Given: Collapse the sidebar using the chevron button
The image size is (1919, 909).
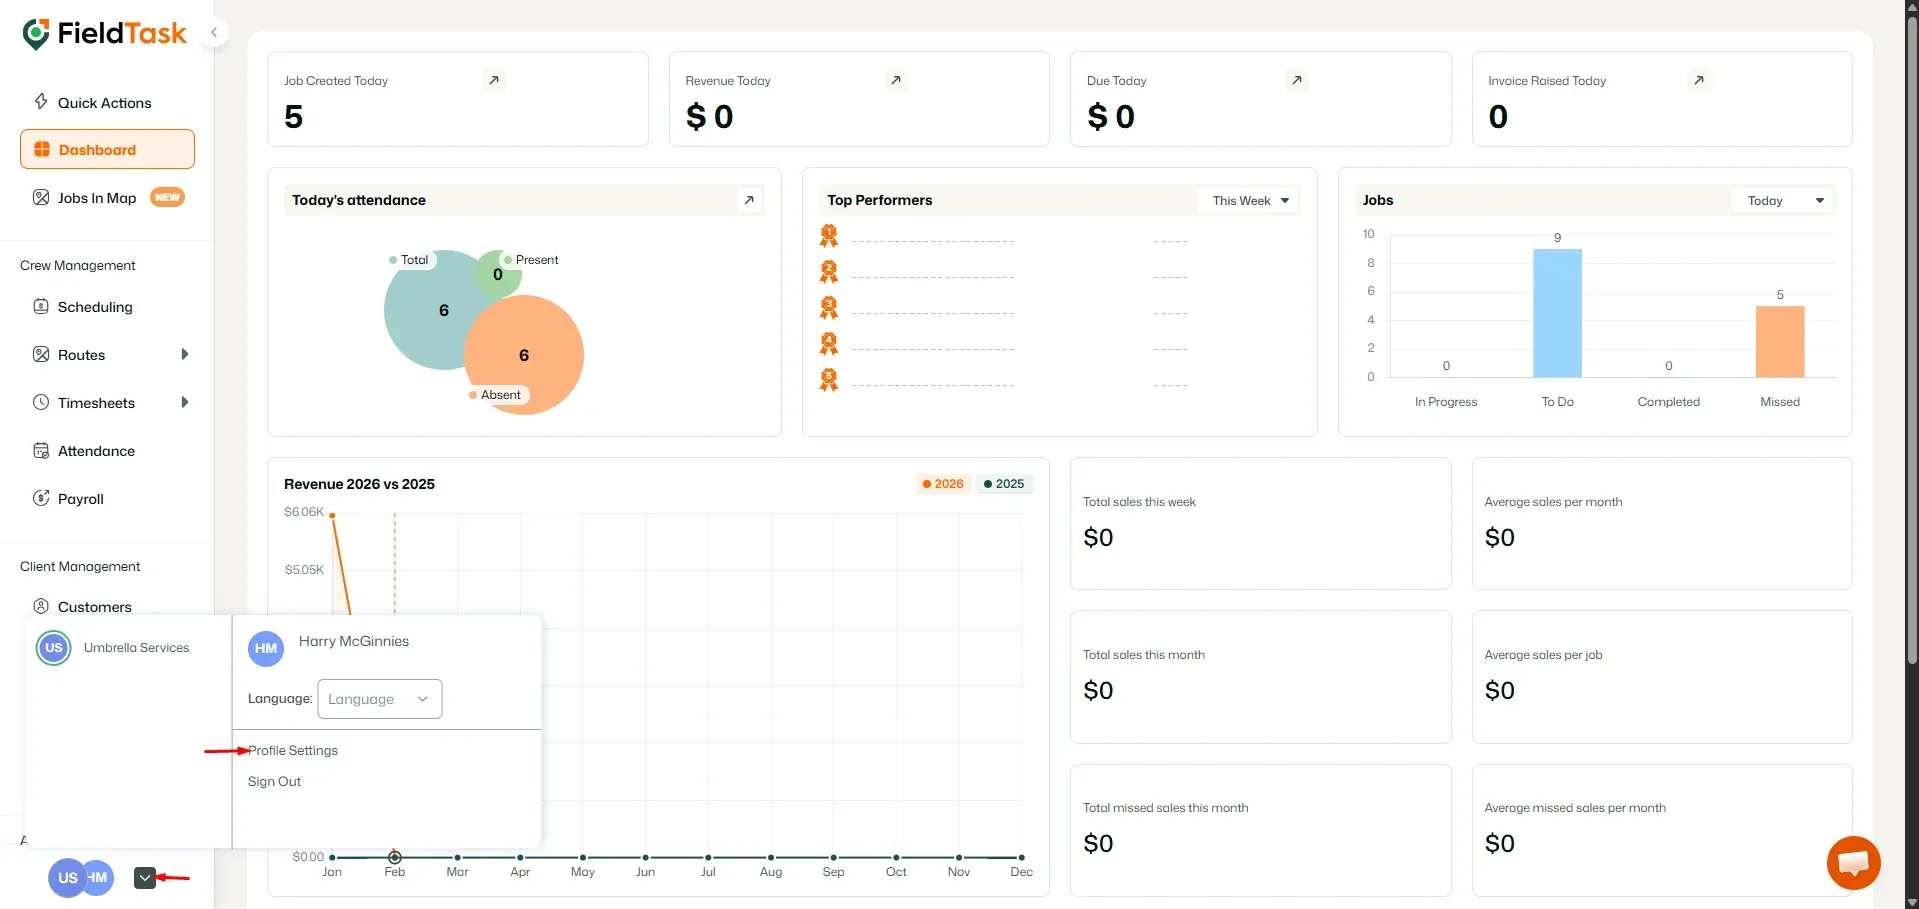Looking at the screenshot, I should click(214, 31).
